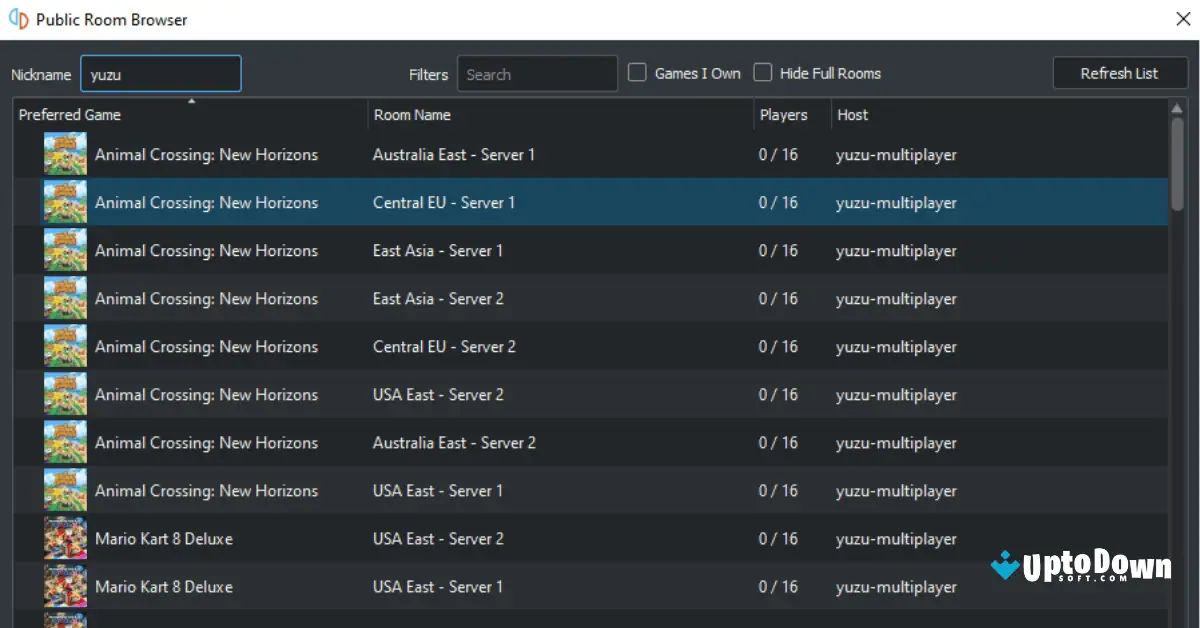Click the Animal Crossing icon on Australia East - Server 2
Viewport: 1200px width, 628px height.
pyautogui.click(x=65, y=442)
